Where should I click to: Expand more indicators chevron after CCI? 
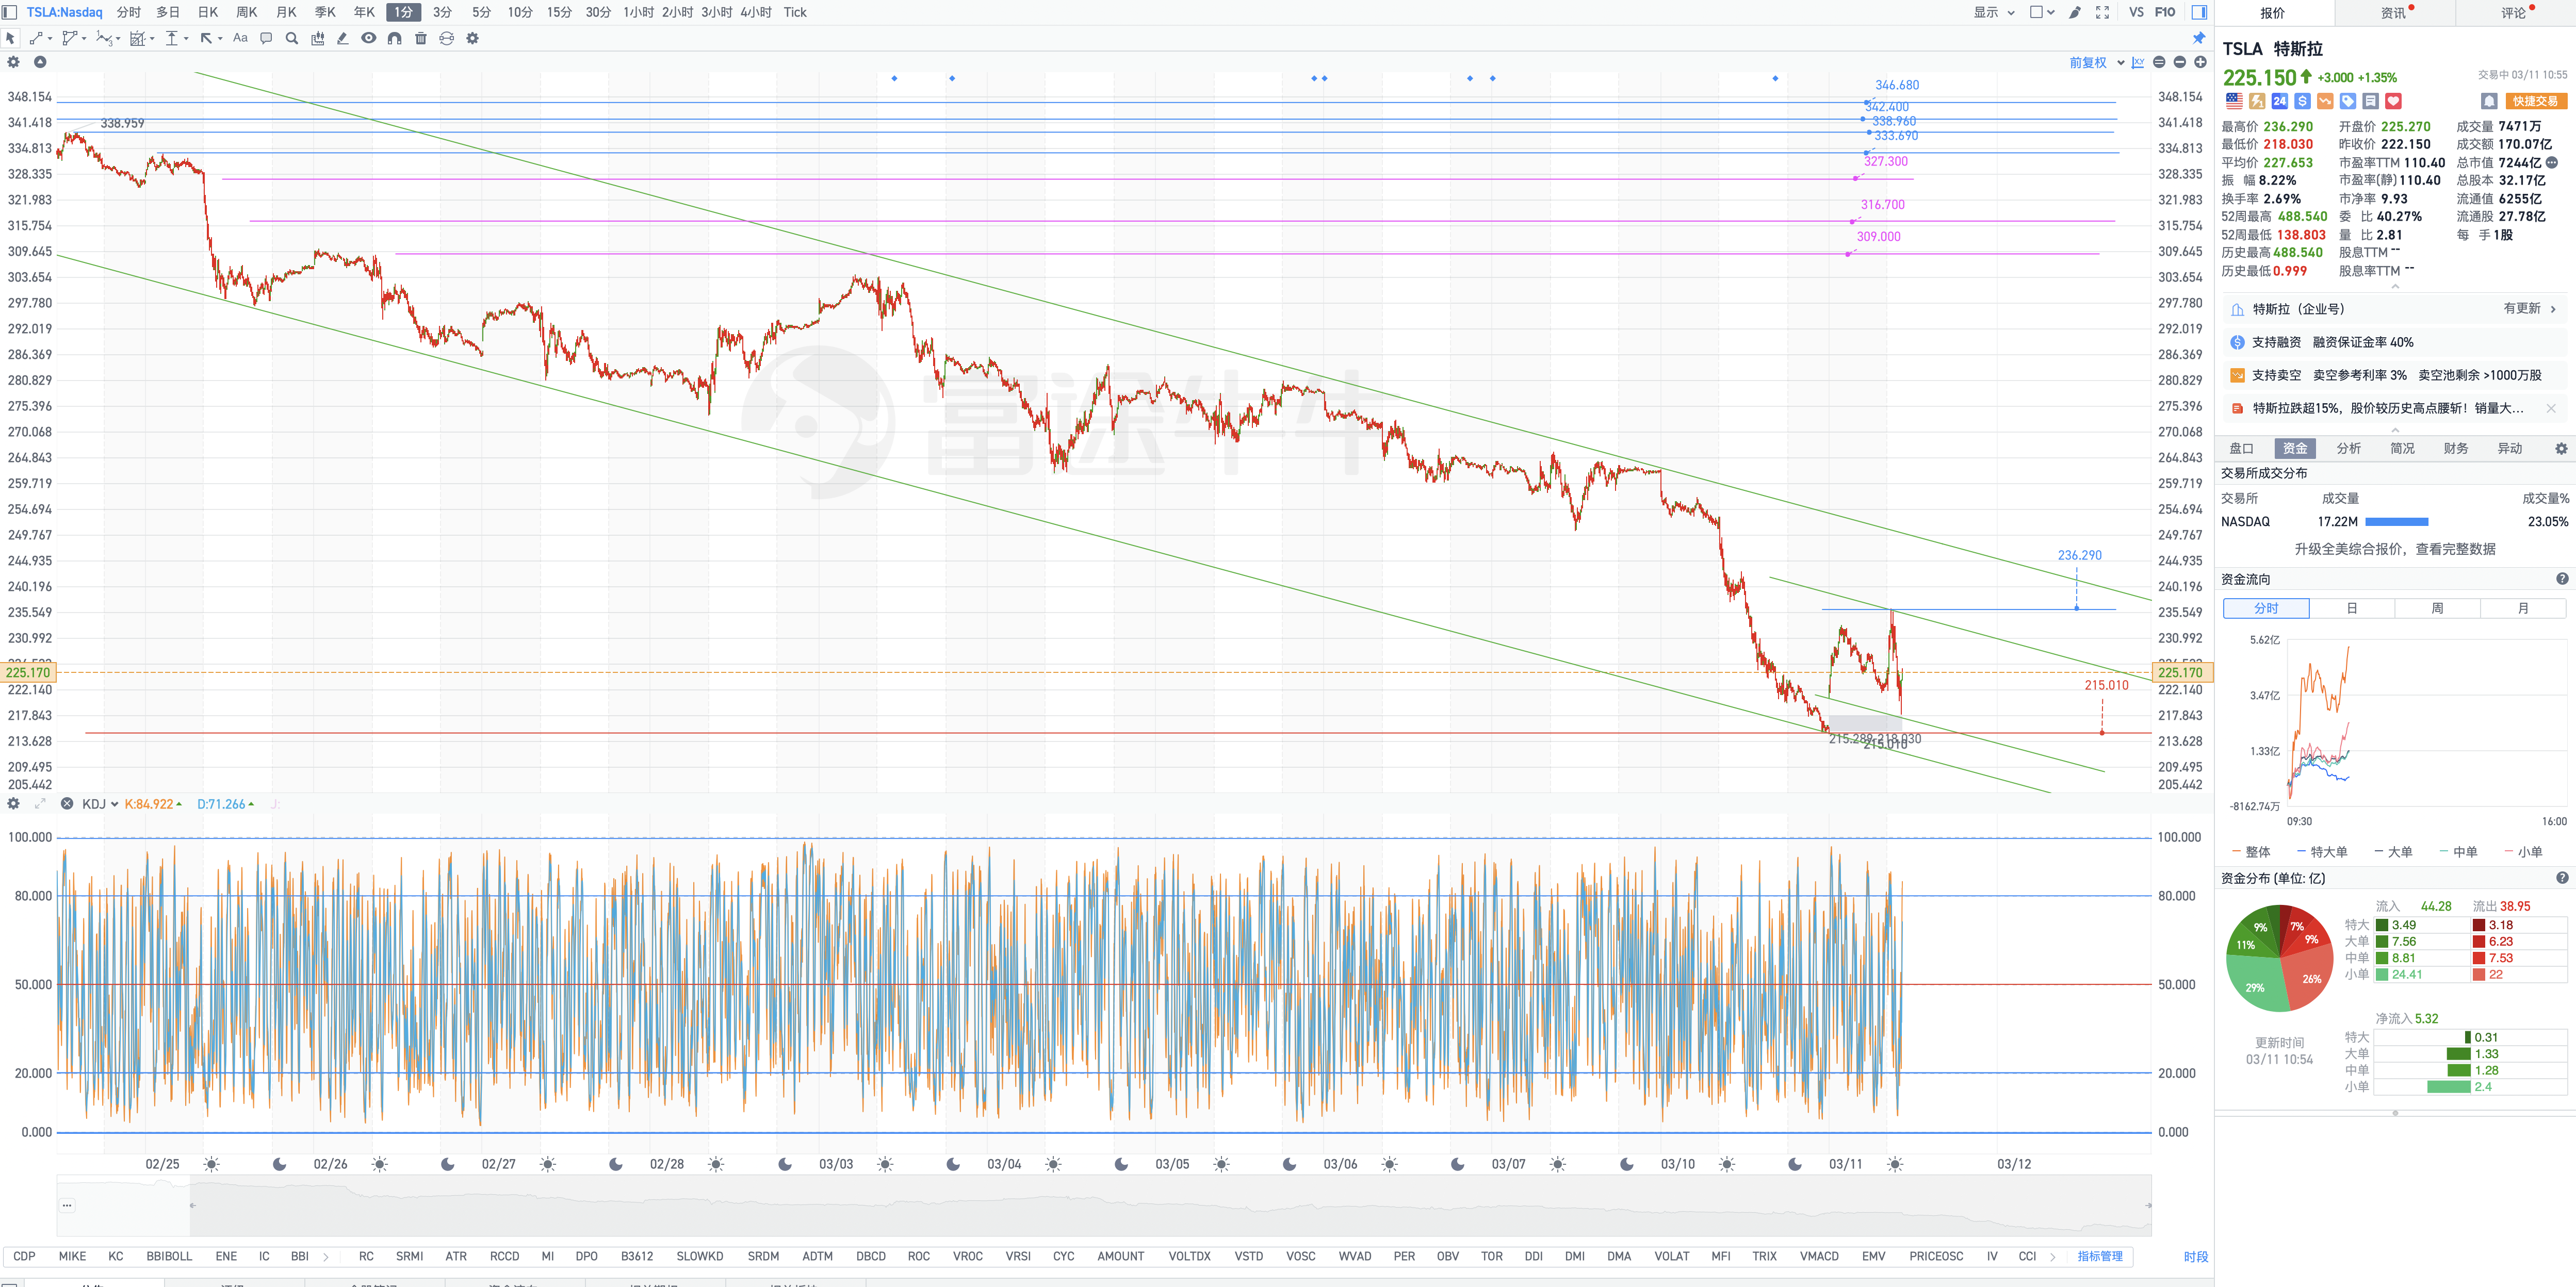[2053, 1257]
